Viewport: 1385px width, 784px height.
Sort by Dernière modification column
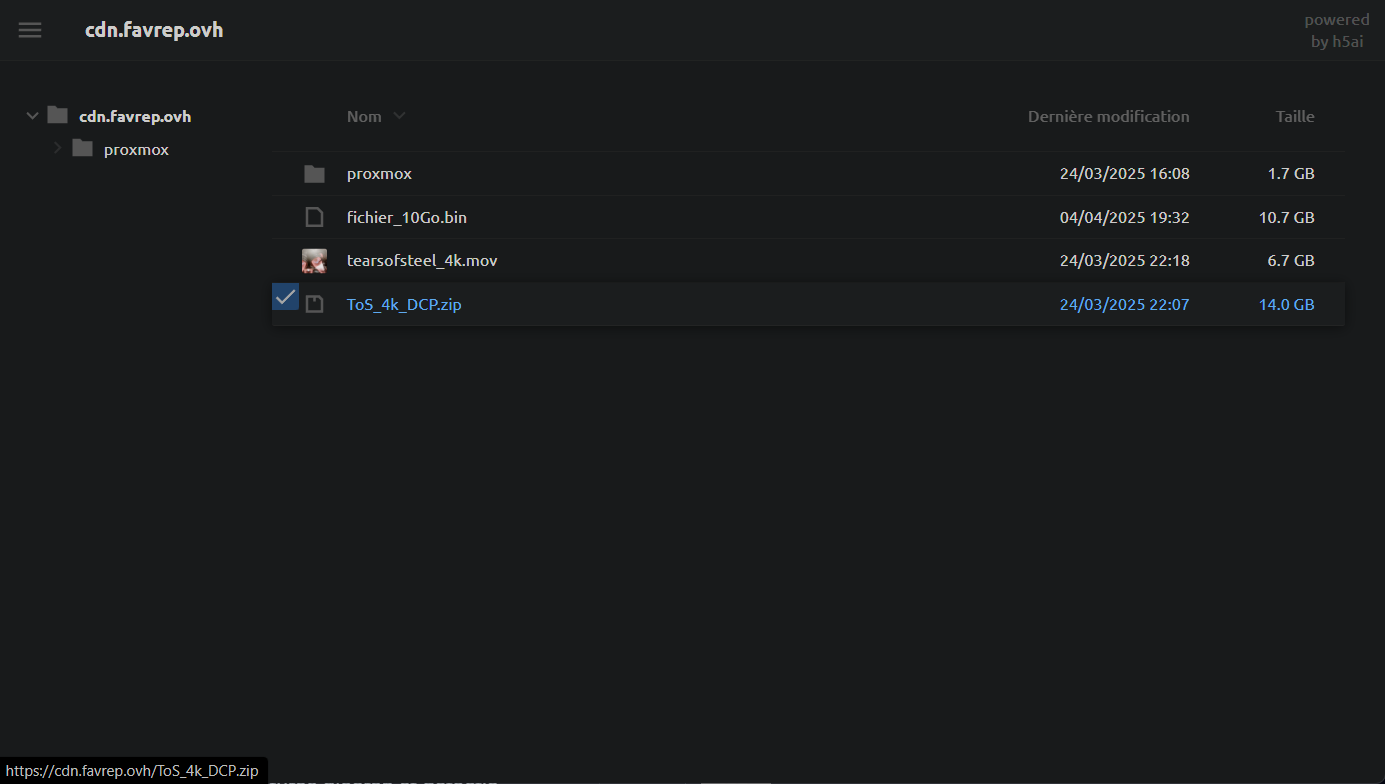[1108, 116]
